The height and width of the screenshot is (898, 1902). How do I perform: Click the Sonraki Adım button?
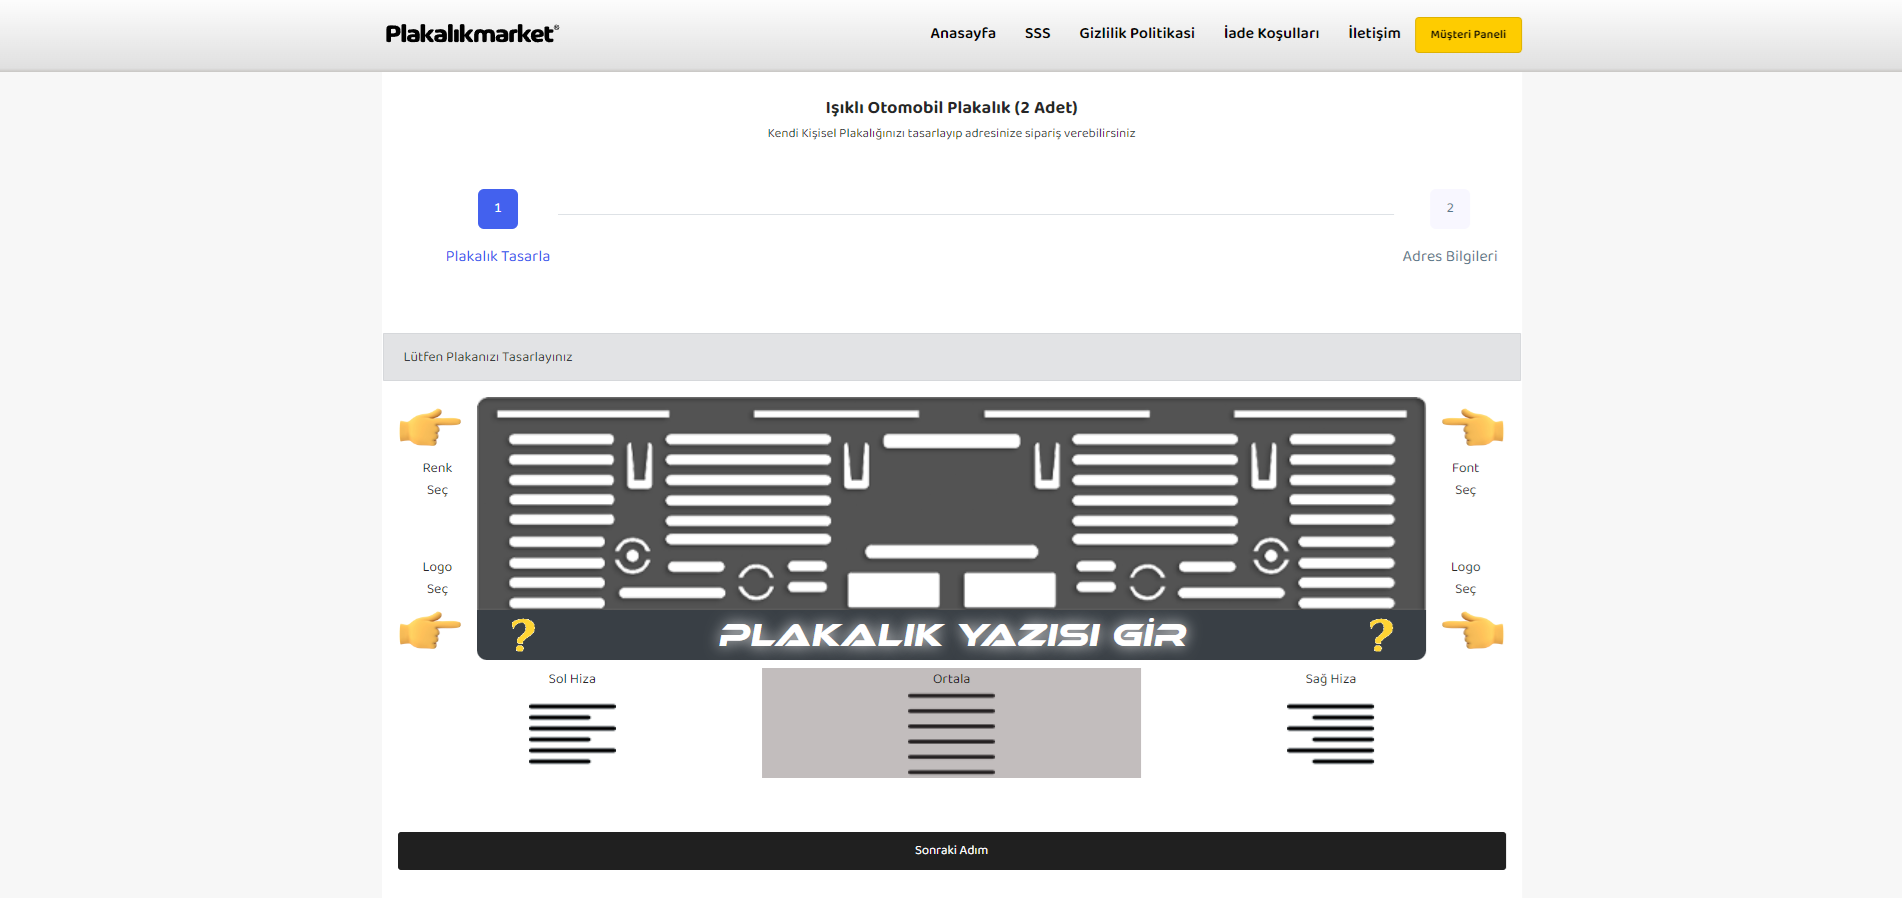951,851
